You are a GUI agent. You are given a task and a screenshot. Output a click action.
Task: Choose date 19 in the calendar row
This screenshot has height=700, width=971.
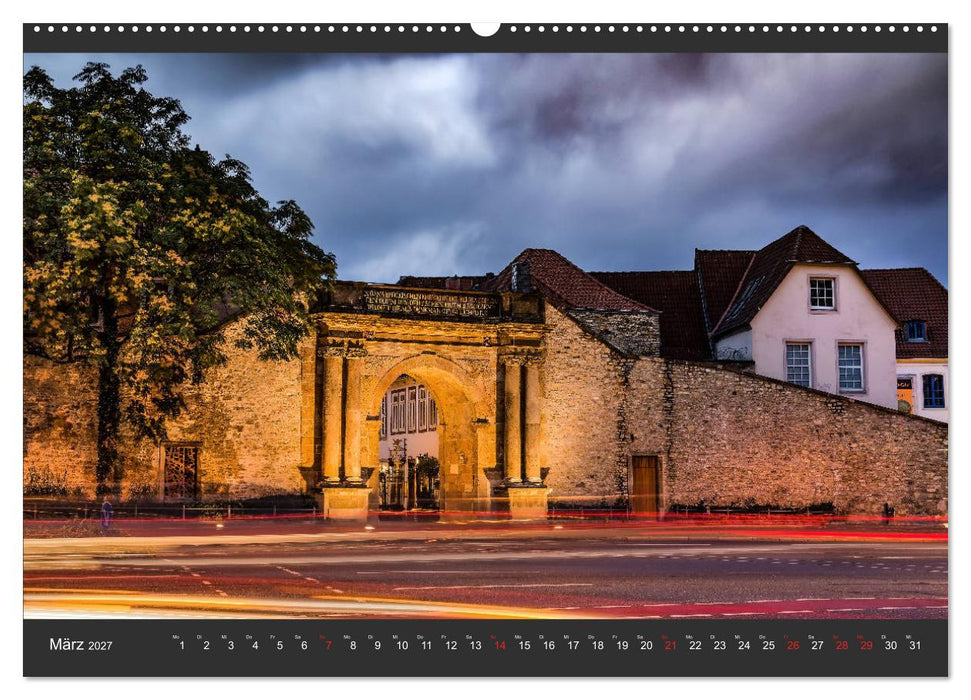622,645
